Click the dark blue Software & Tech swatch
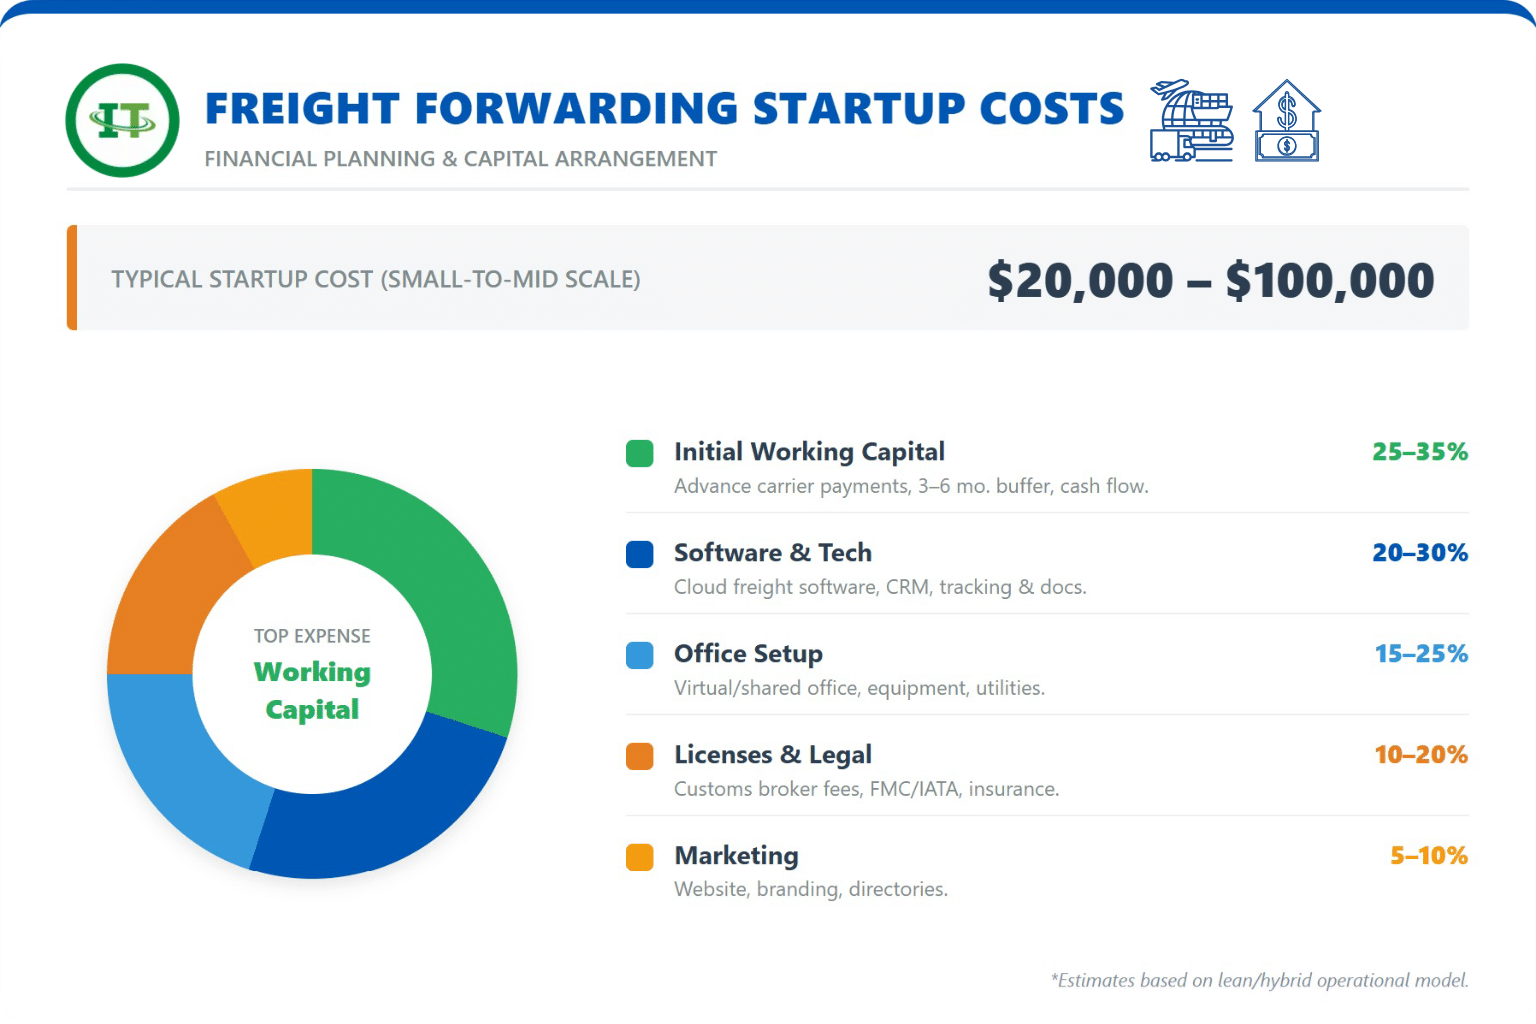Image resolution: width=1536 pixels, height=1024 pixels. (x=639, y=554)
